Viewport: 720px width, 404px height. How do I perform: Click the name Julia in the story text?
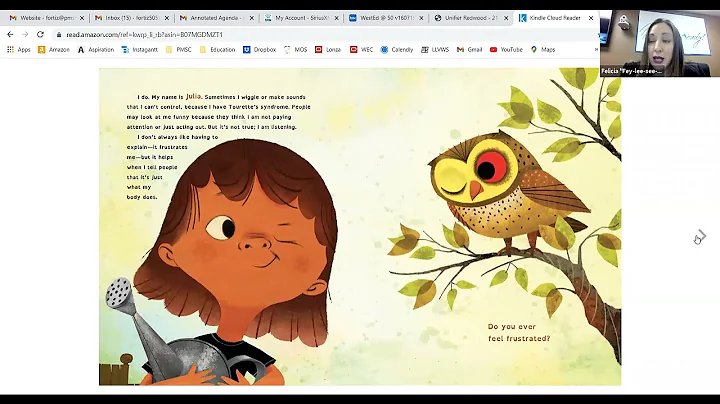coord(193,96)
